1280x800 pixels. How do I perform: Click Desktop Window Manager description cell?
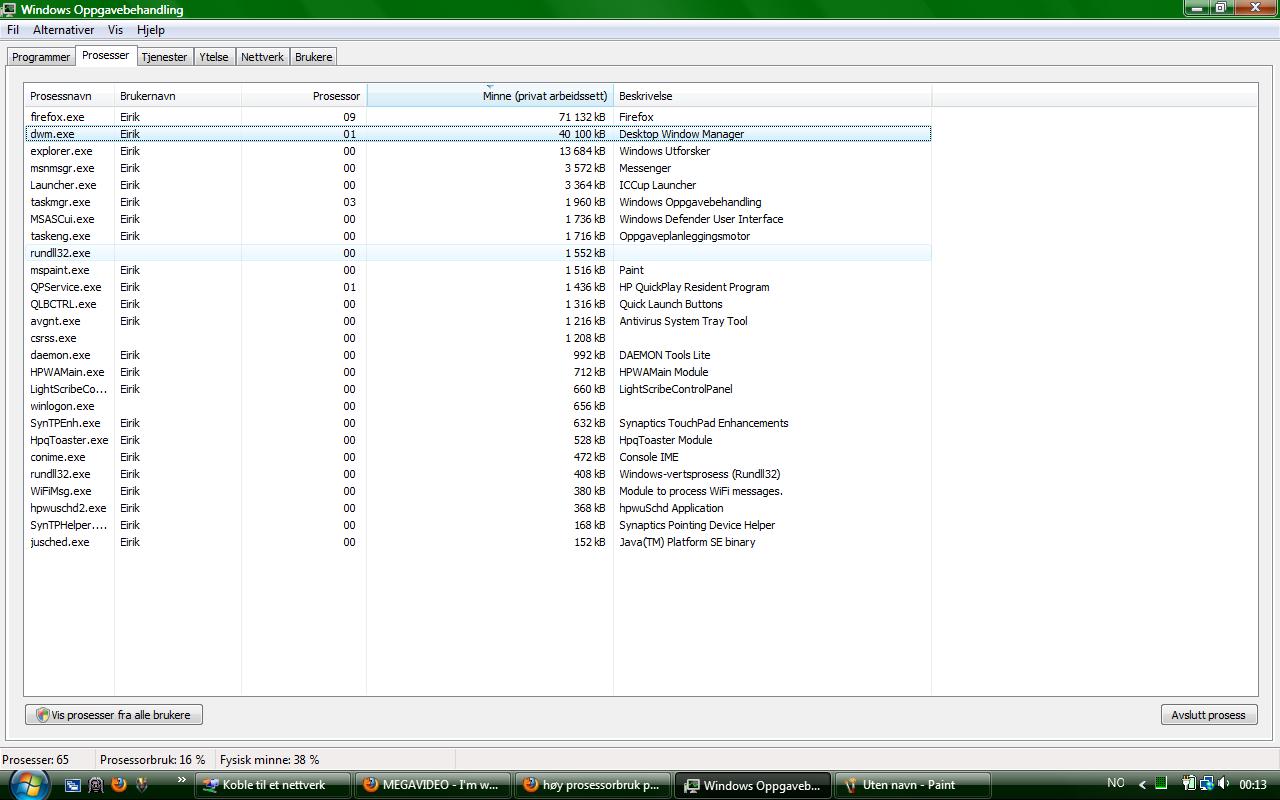click(x=681, y=134)
